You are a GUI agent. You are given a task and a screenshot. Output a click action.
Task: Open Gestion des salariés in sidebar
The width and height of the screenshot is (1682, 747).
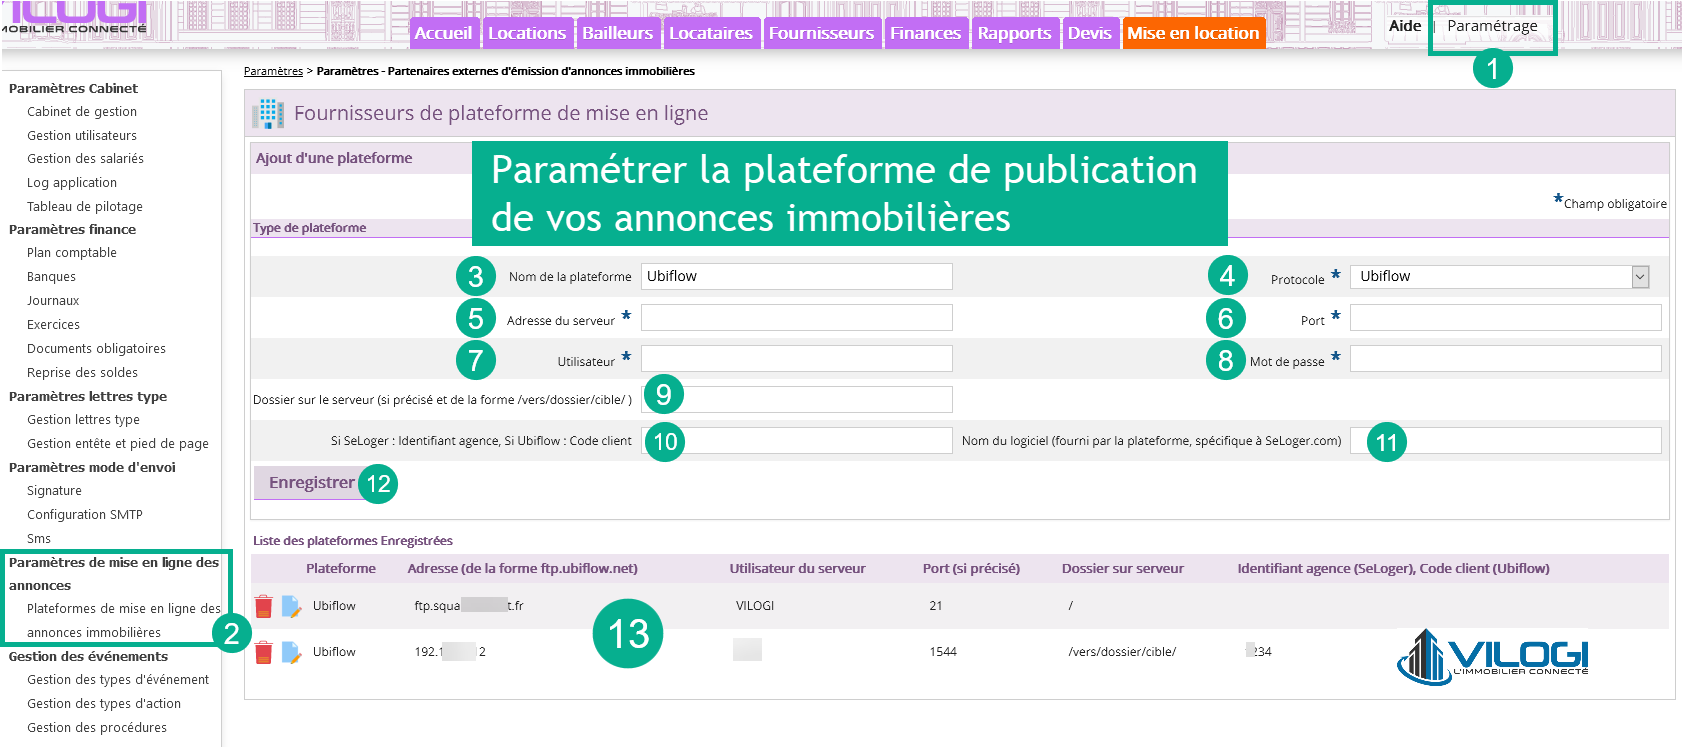pos(85,159)
